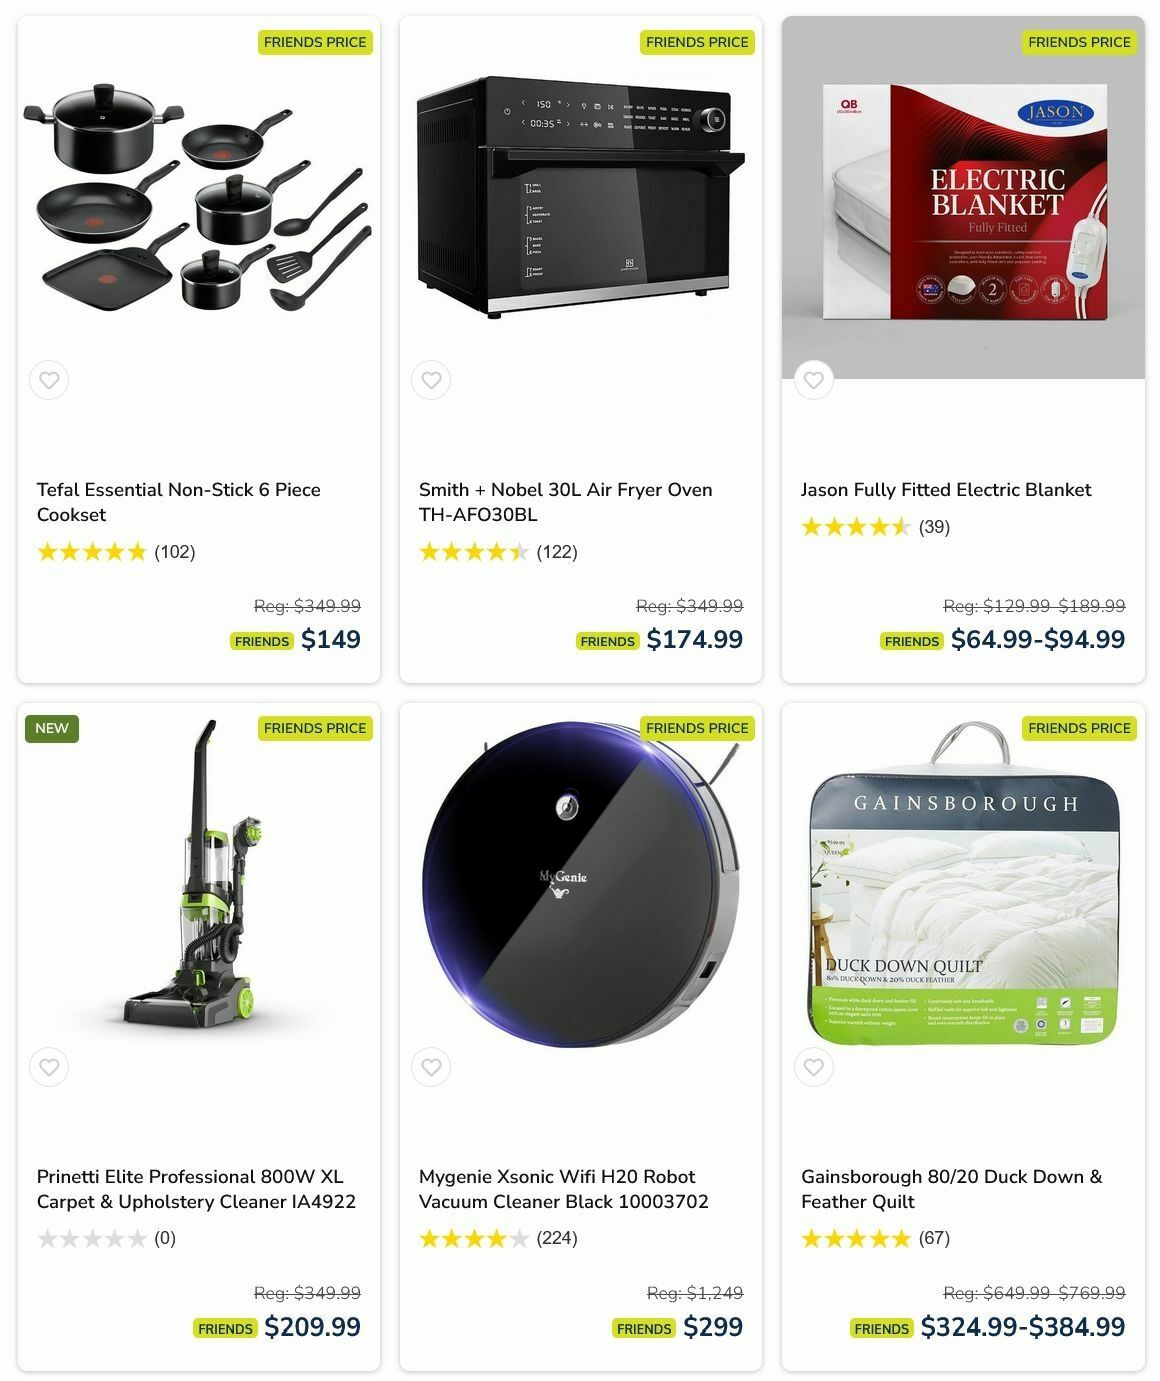Open Tefal Essential Non-Stick 6 Piece Cookset
1160x1381 pixels.
coord(179,502)
